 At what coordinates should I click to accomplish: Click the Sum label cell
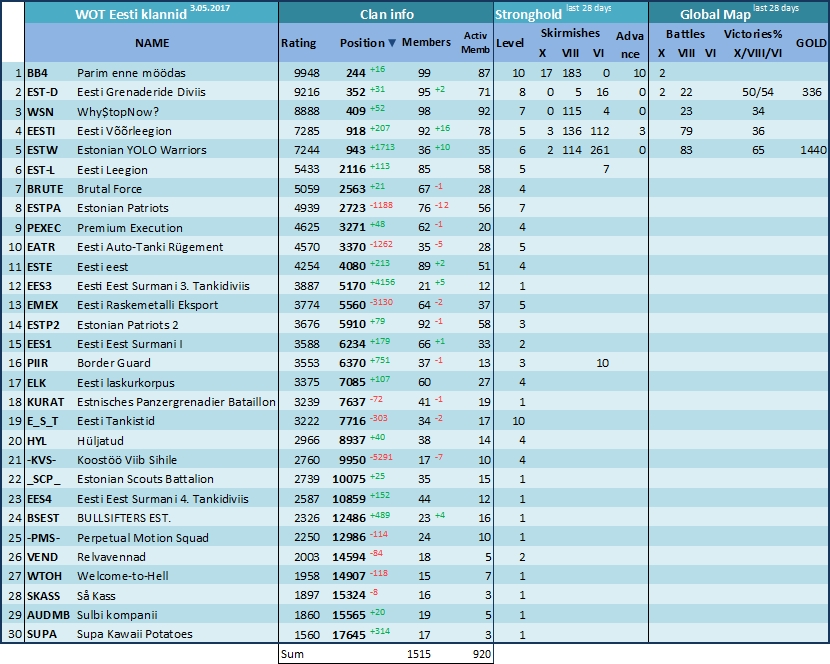[x=292, y=654]
